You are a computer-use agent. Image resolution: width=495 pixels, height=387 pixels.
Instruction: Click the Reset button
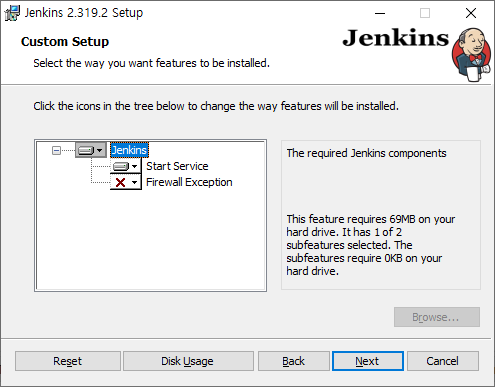[x=68, y=361]
